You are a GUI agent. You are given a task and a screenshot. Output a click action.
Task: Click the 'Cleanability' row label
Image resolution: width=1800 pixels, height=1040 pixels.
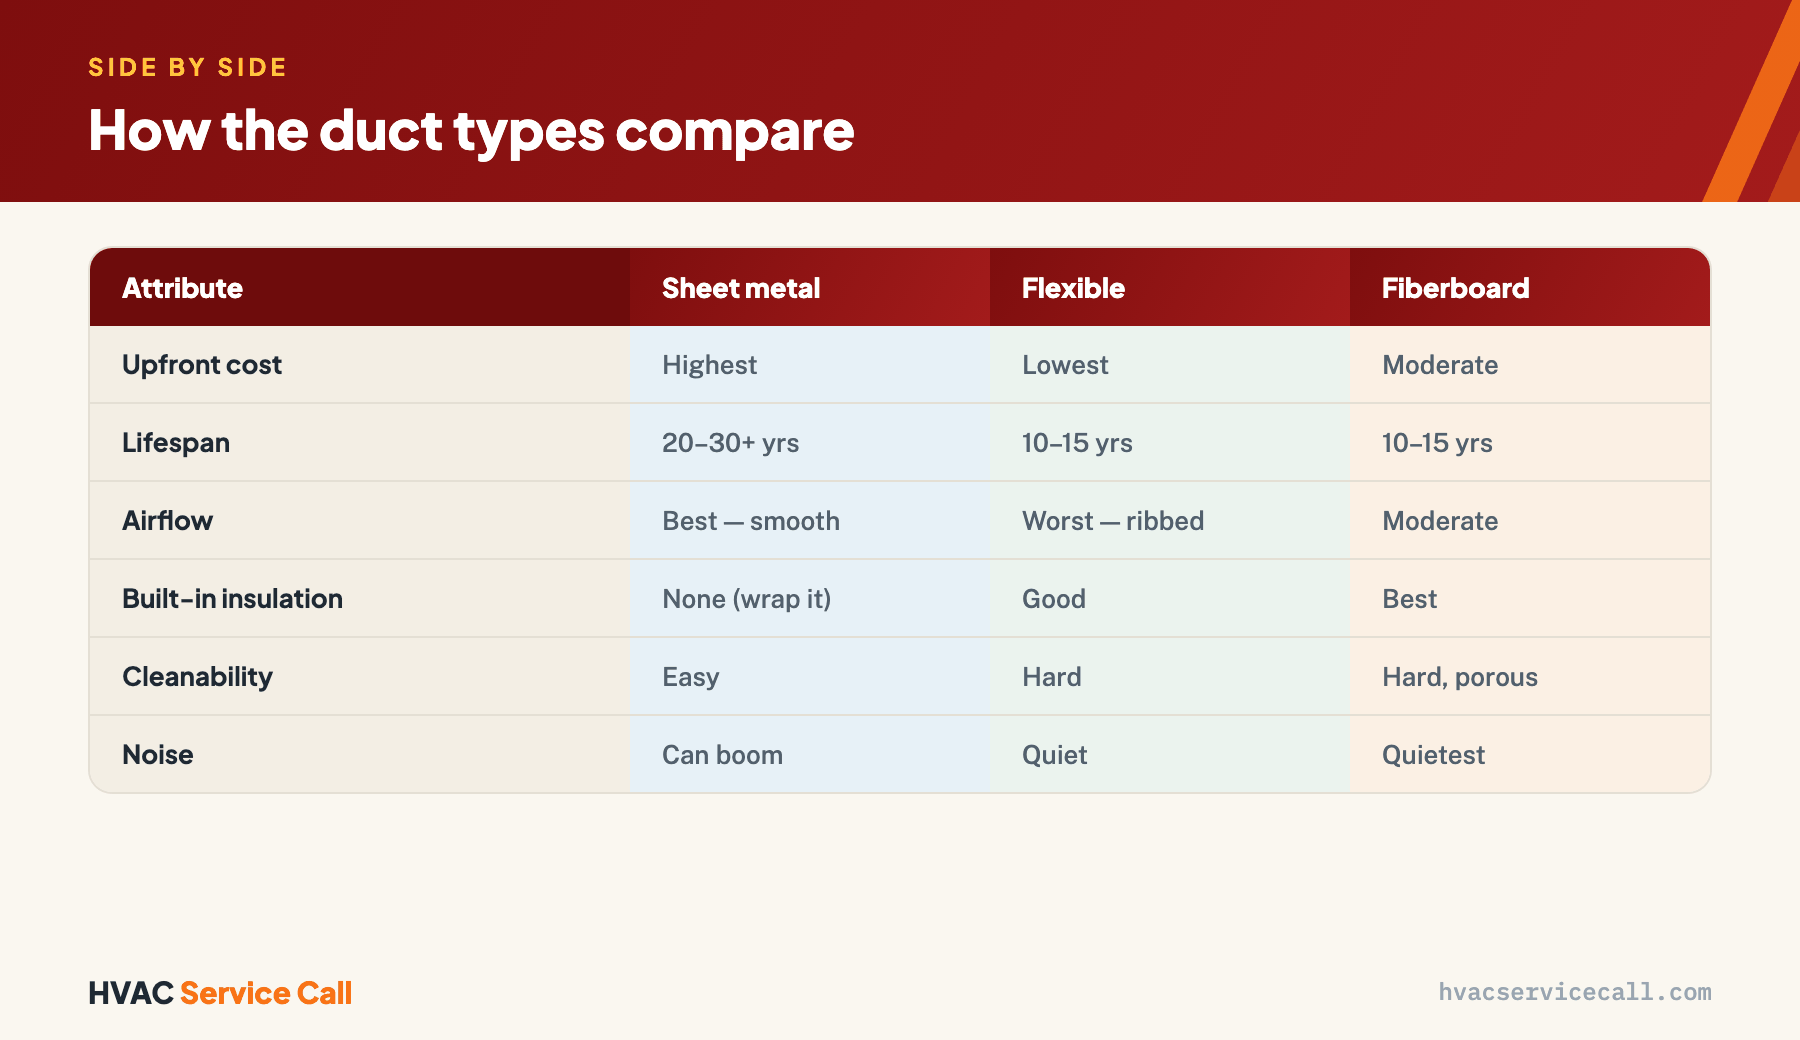pos(360,677)
